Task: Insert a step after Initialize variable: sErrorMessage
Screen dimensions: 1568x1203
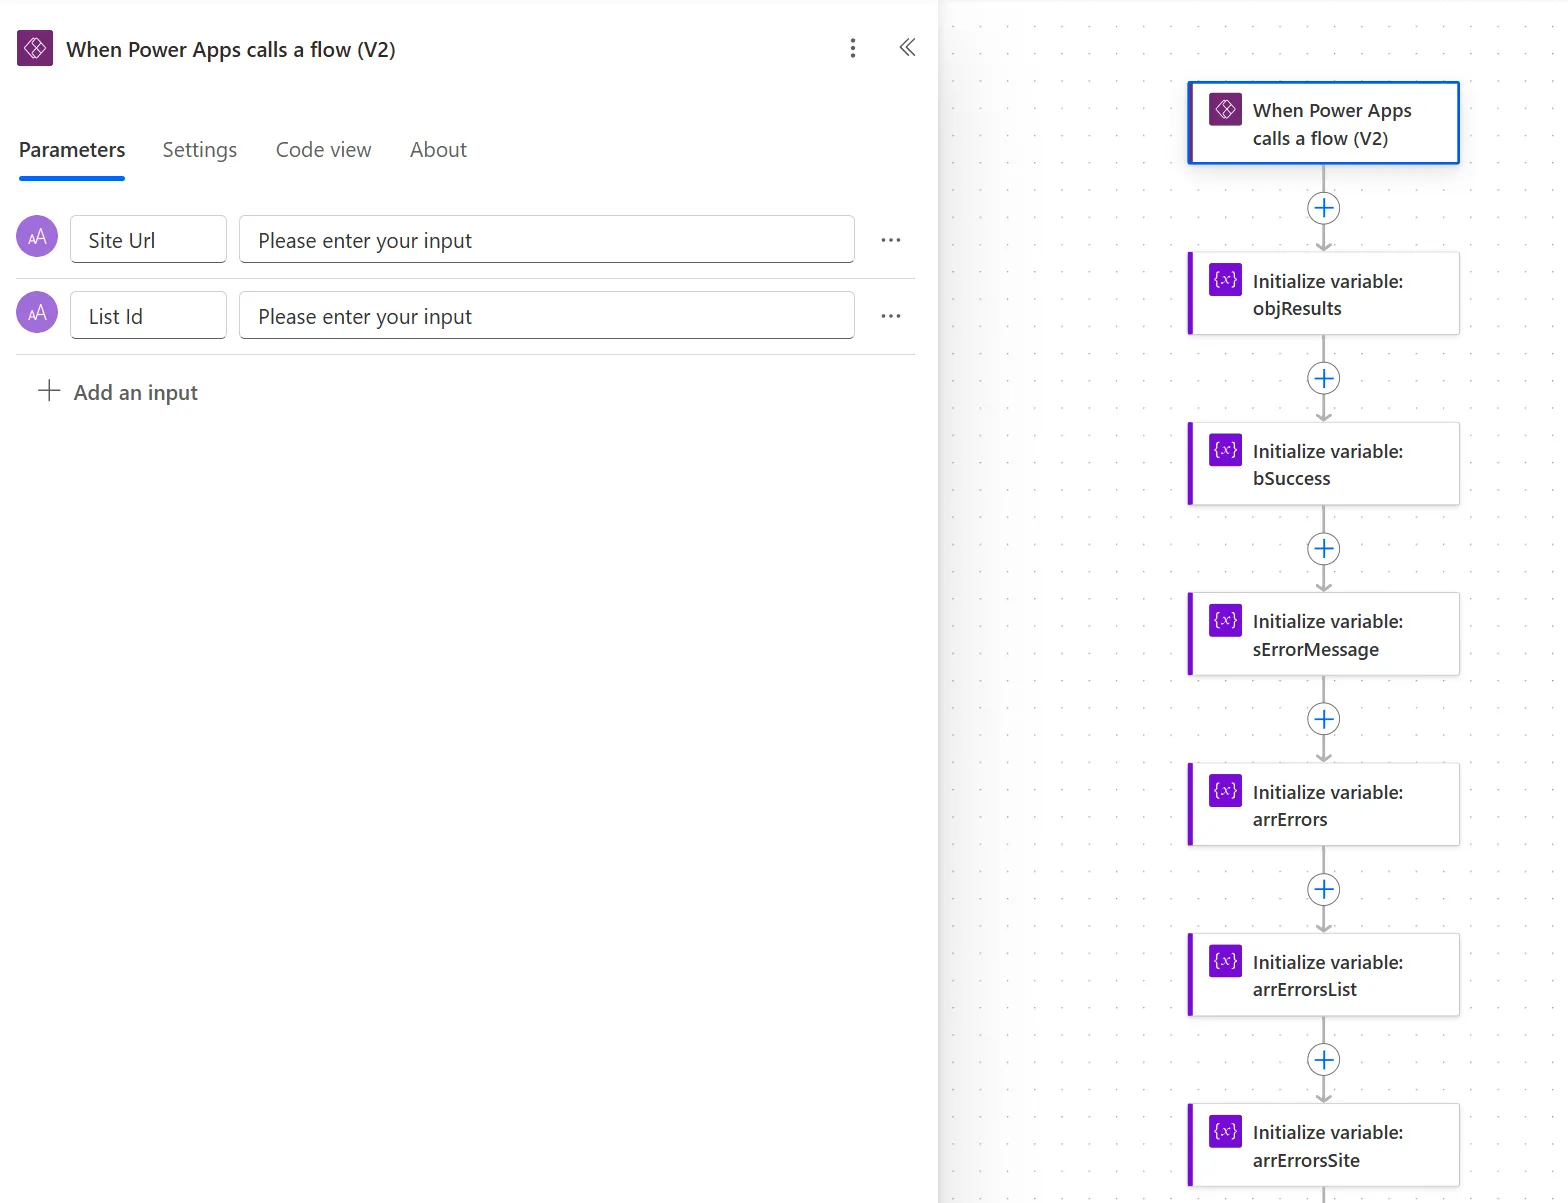Action: pyautogui.click(x=1324, y=719)
